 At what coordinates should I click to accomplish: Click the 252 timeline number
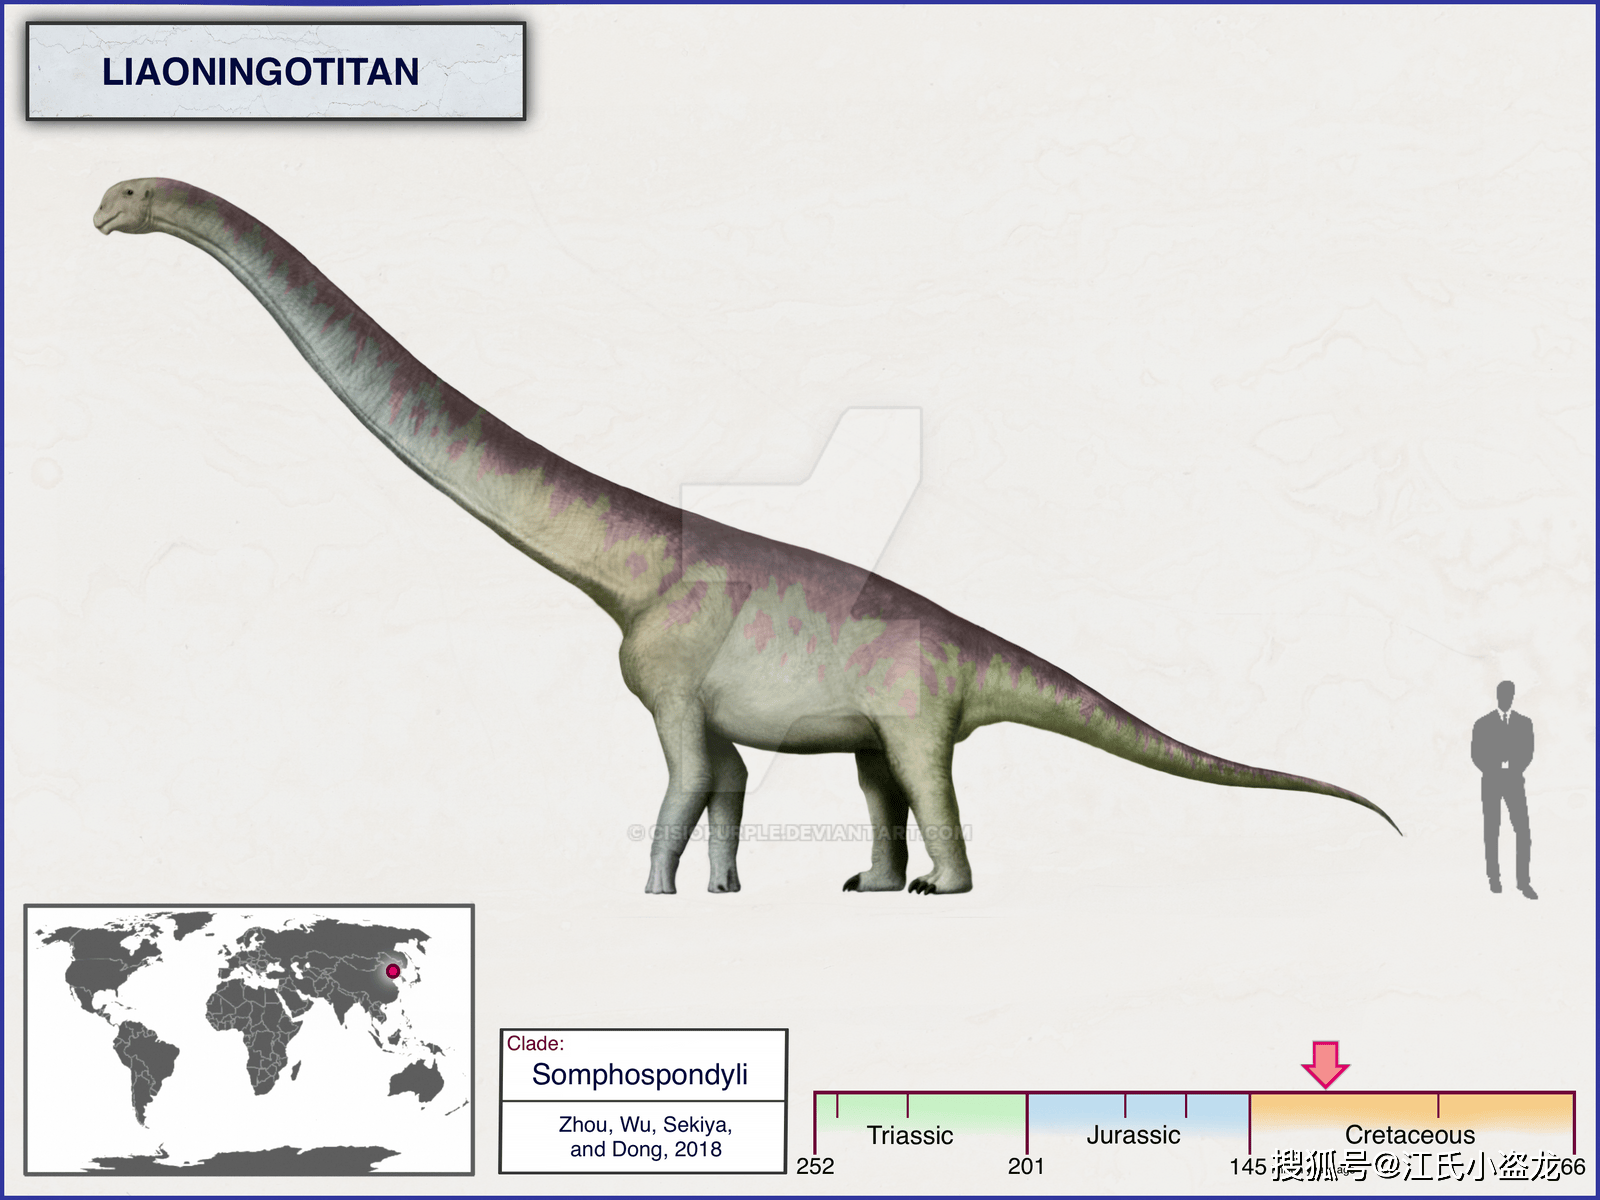click(815, 1166)
